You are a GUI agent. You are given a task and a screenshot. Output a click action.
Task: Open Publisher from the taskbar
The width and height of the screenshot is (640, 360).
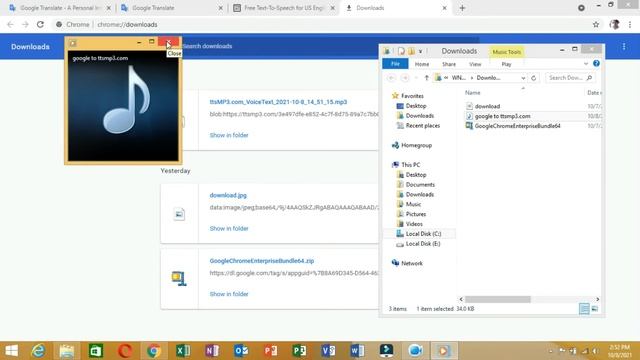[x=299, y=351]
